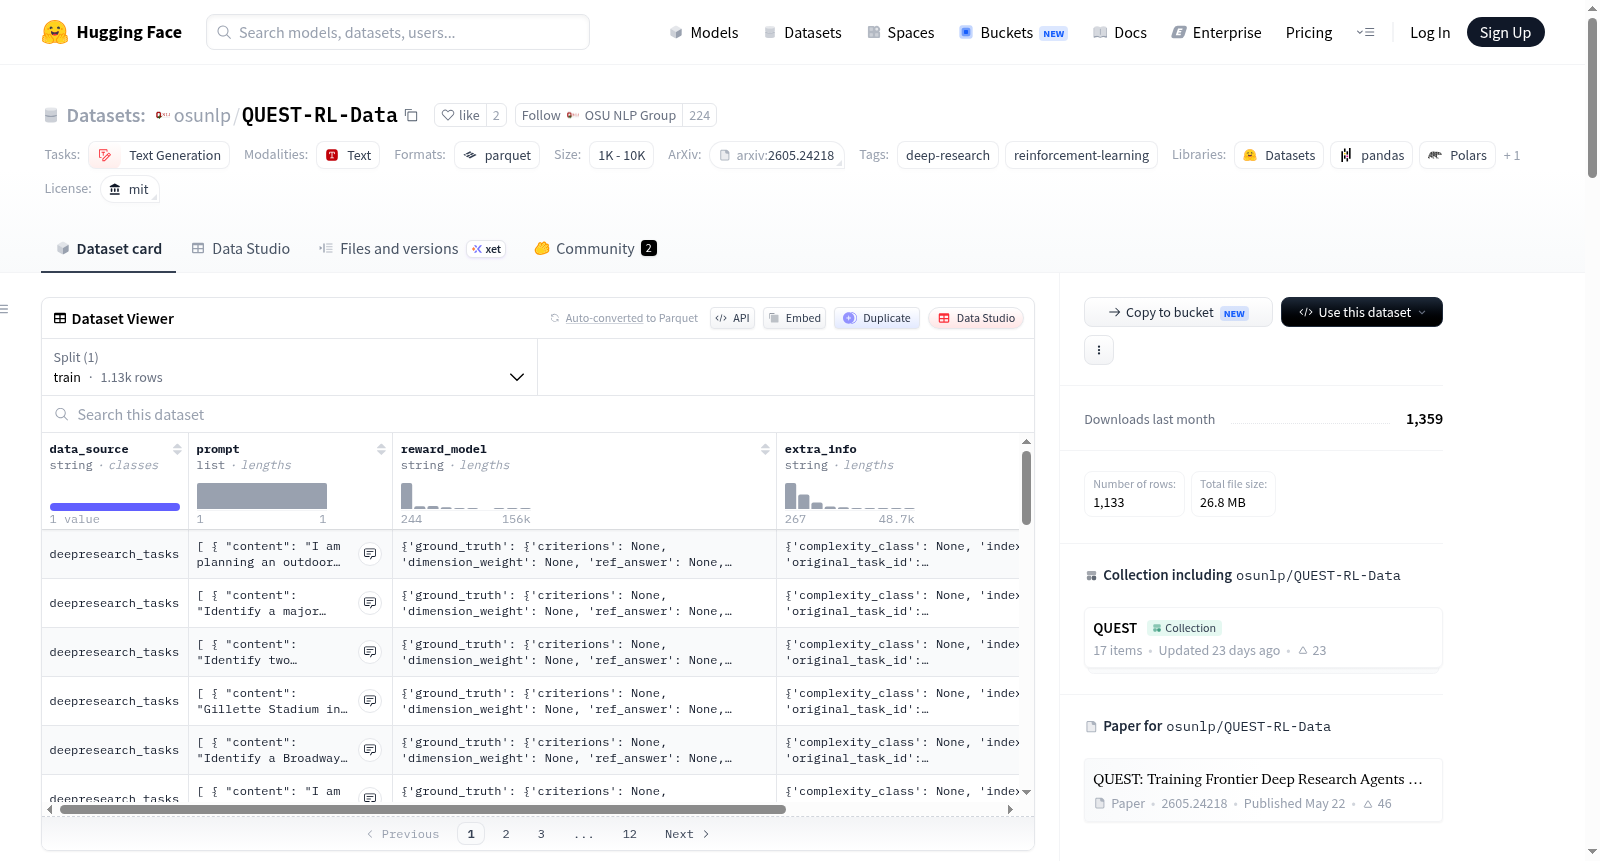Open the expand navigation menu icon
The image size is (1600, 861).
(x=1365, y=32)
